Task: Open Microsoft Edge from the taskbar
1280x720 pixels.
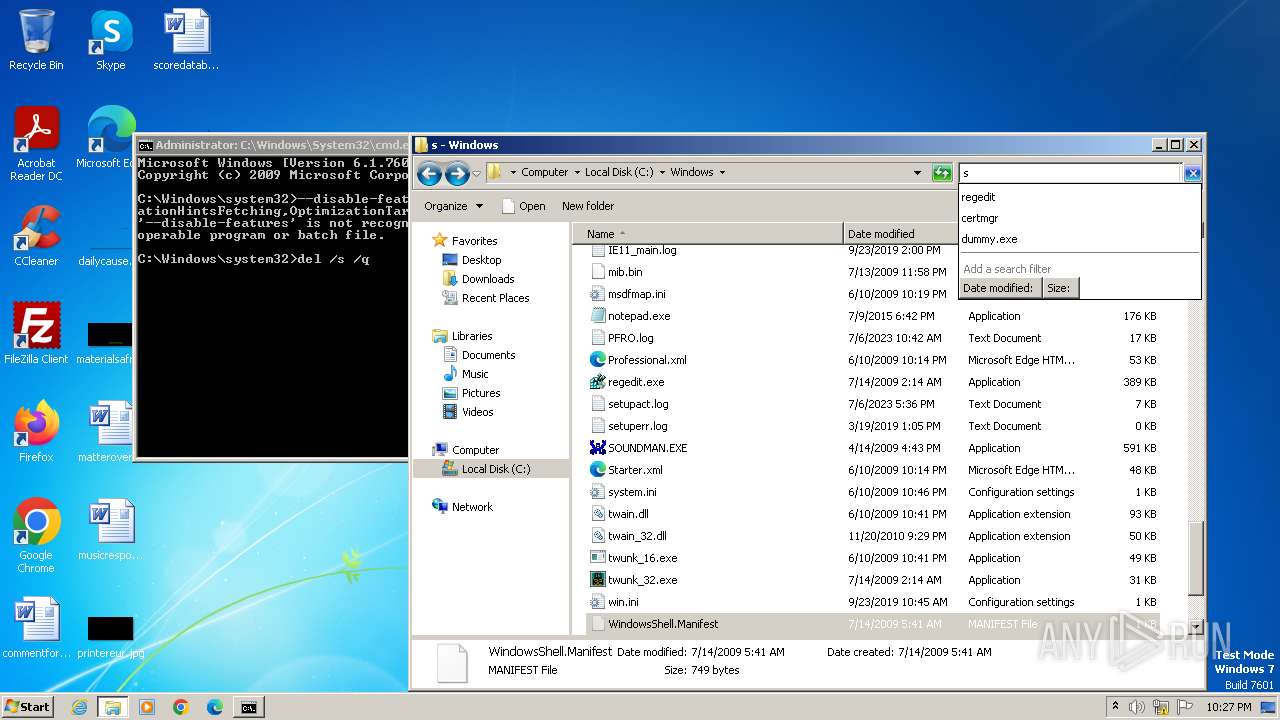Action: [x=214, y=707]
